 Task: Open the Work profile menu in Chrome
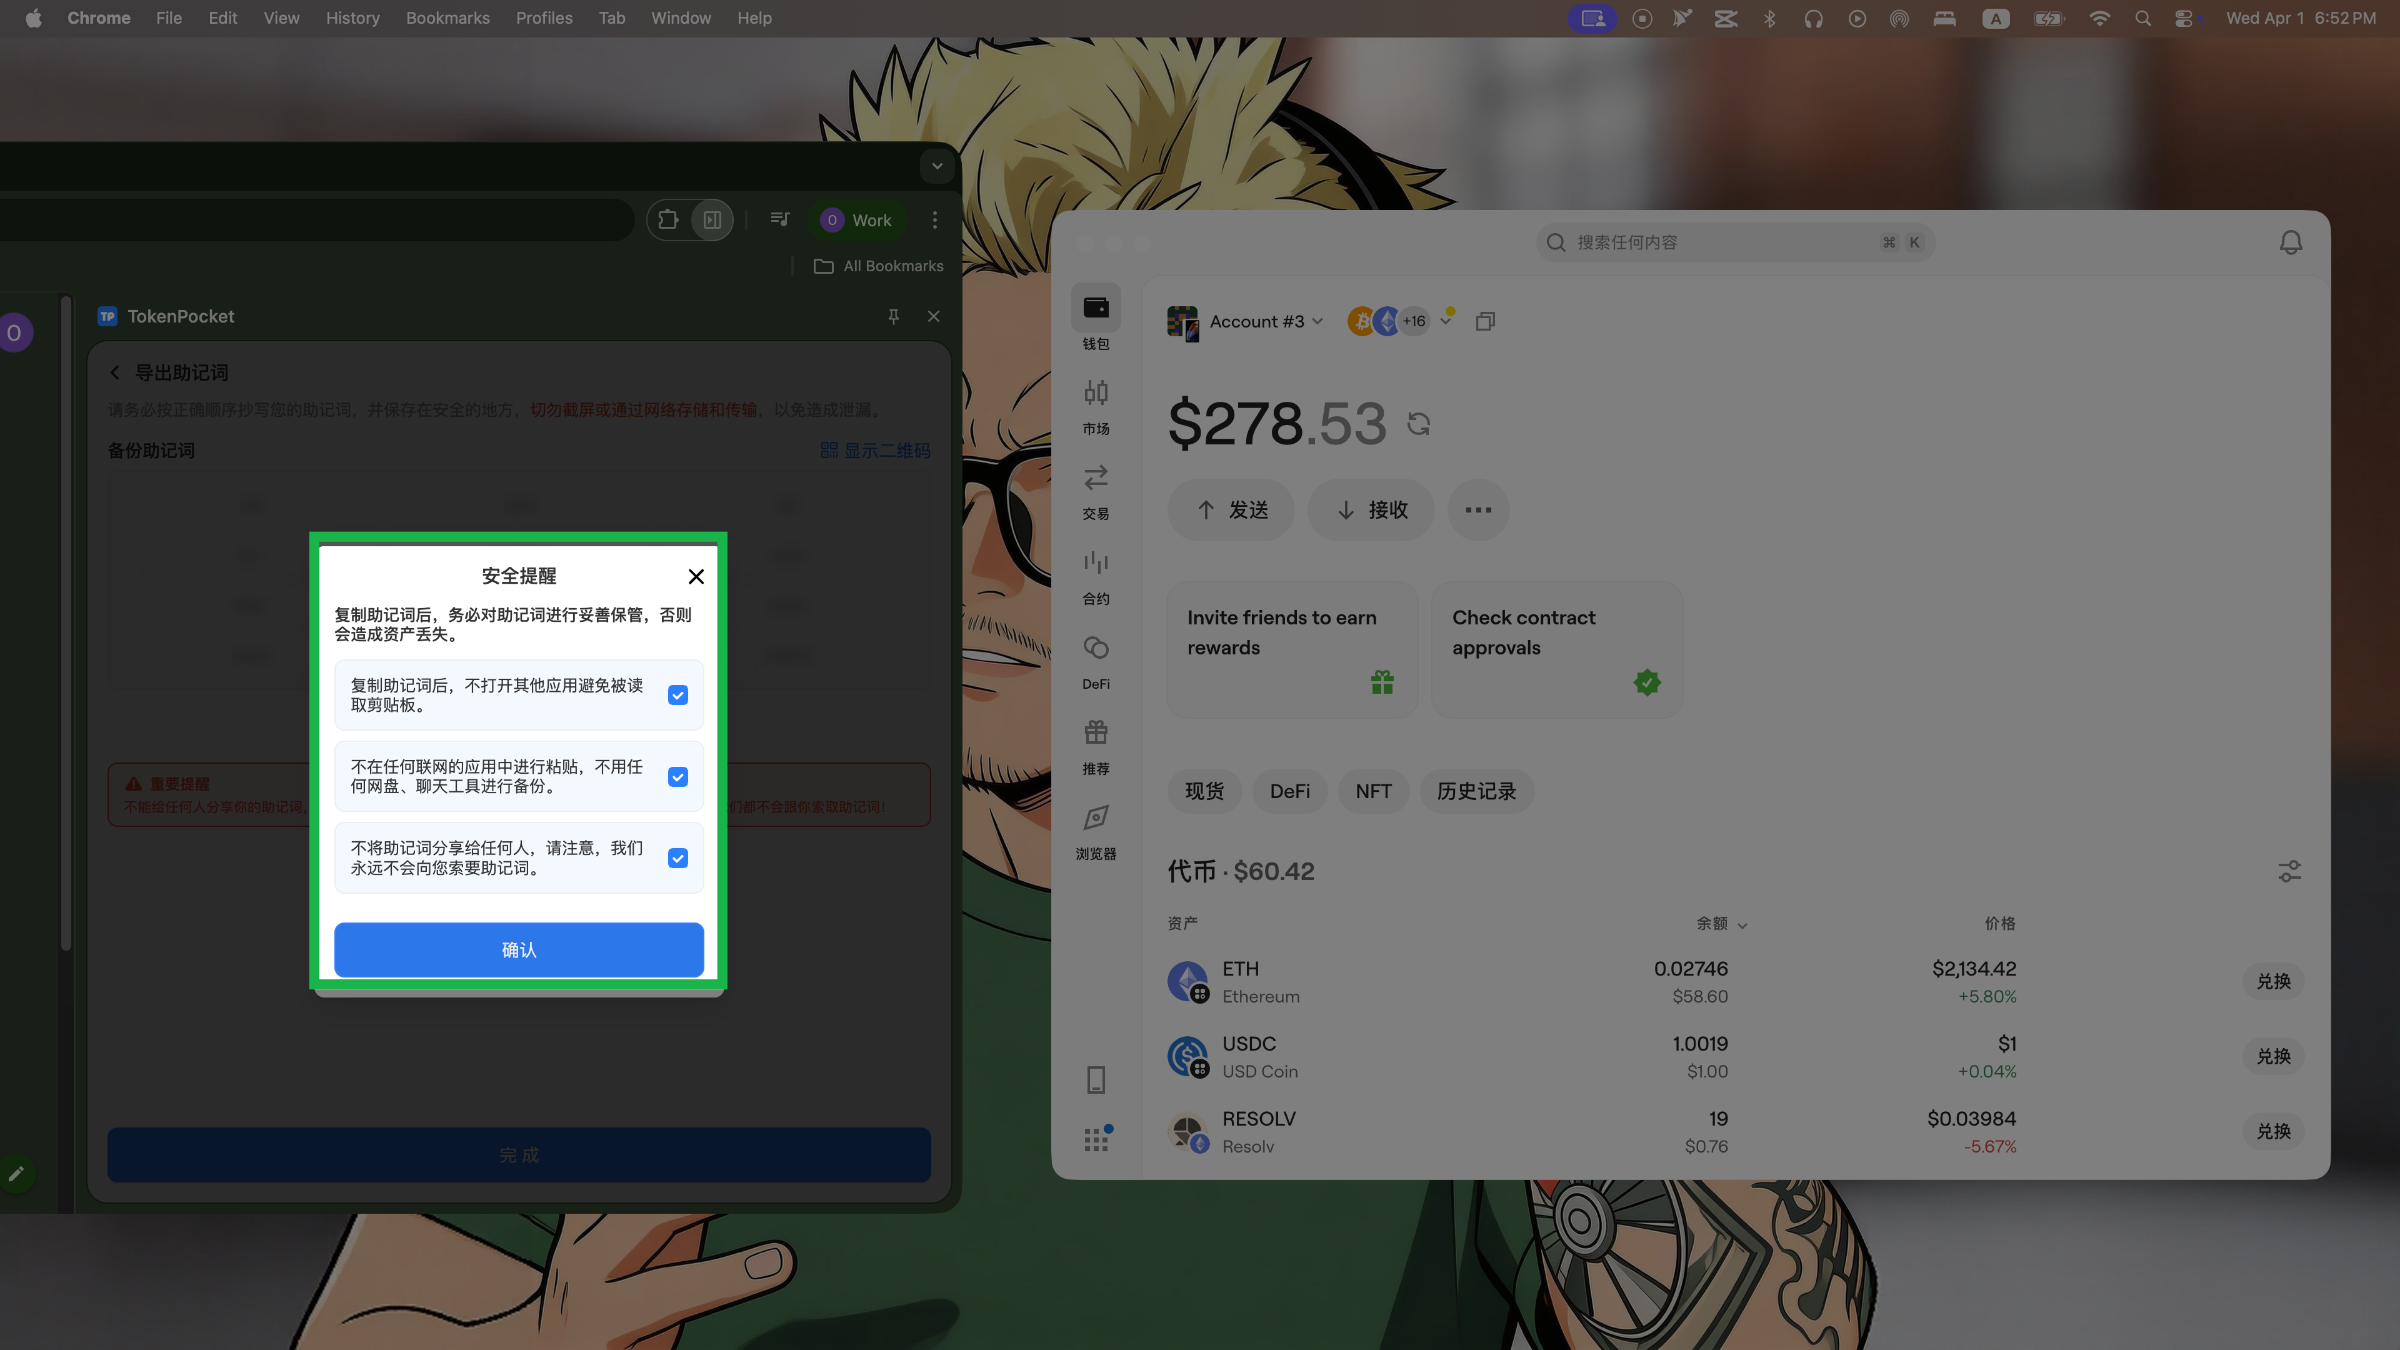(x=856, y=220)
